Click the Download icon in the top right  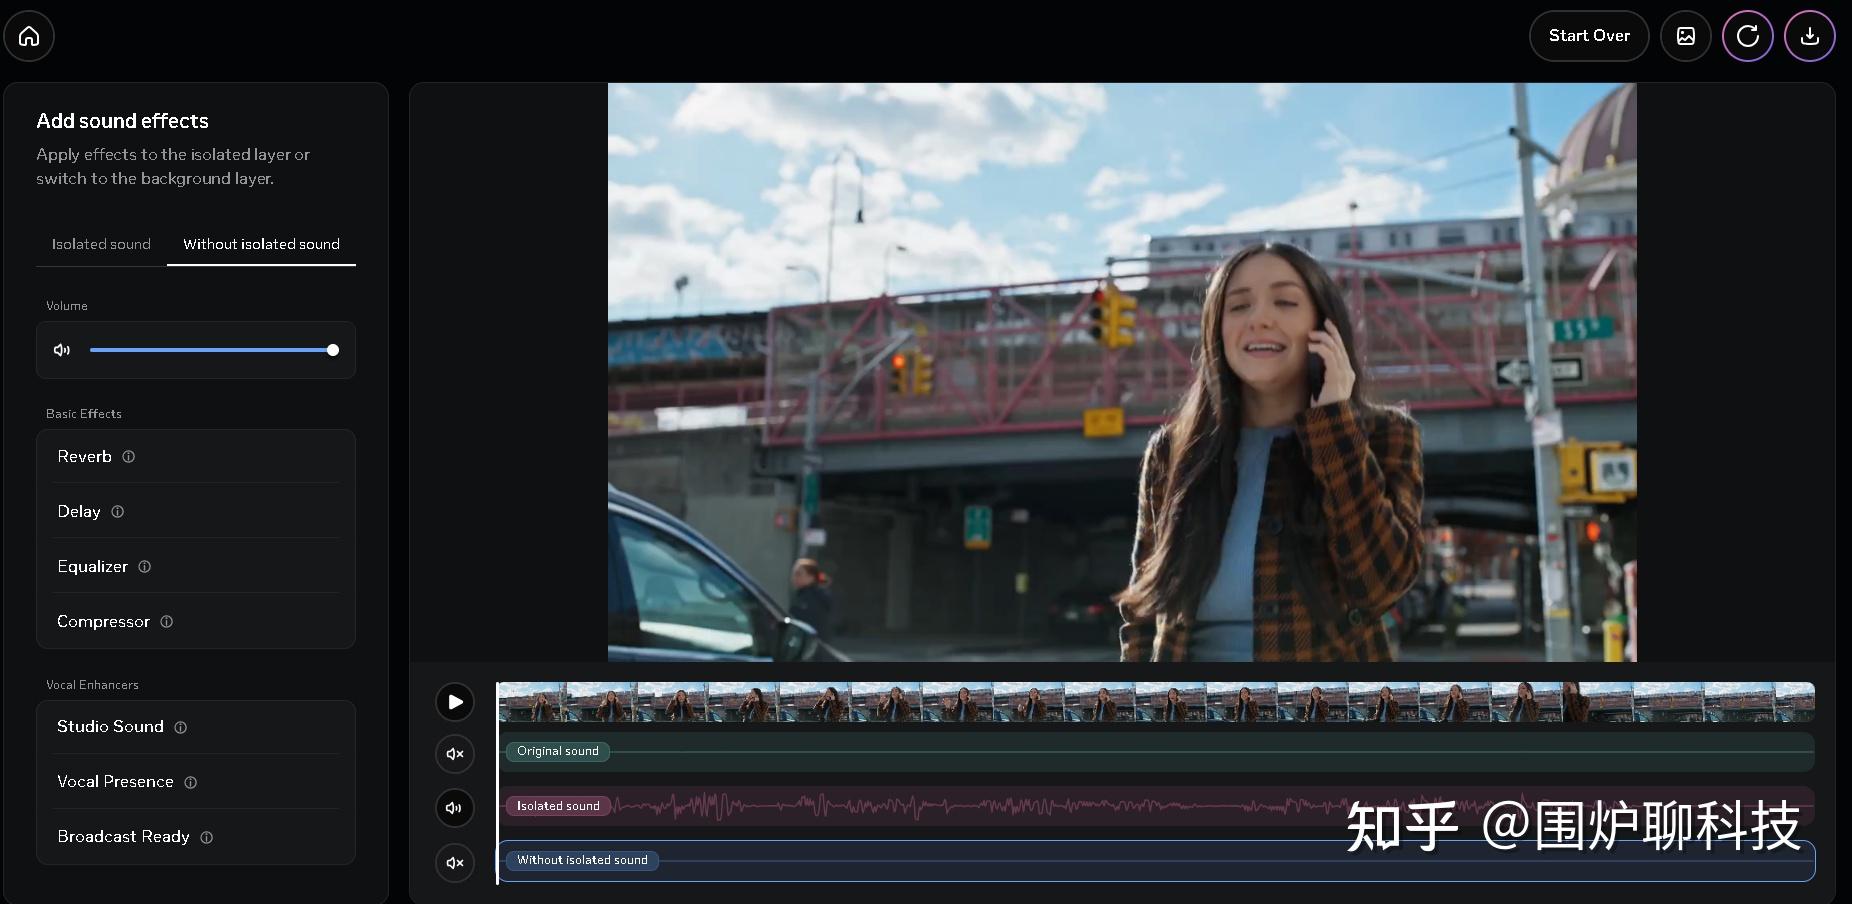1809,36
